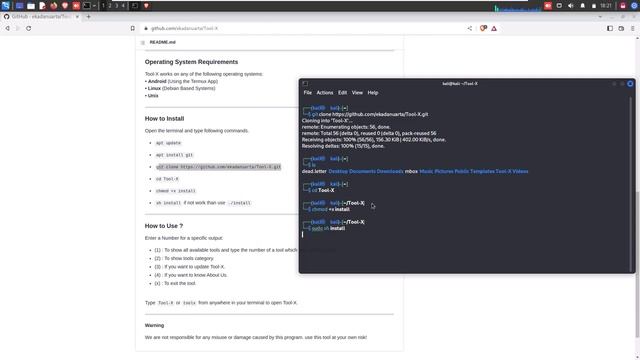Click the Brave taskbar window button
640x360 pixels.
[x=146, y=6]
